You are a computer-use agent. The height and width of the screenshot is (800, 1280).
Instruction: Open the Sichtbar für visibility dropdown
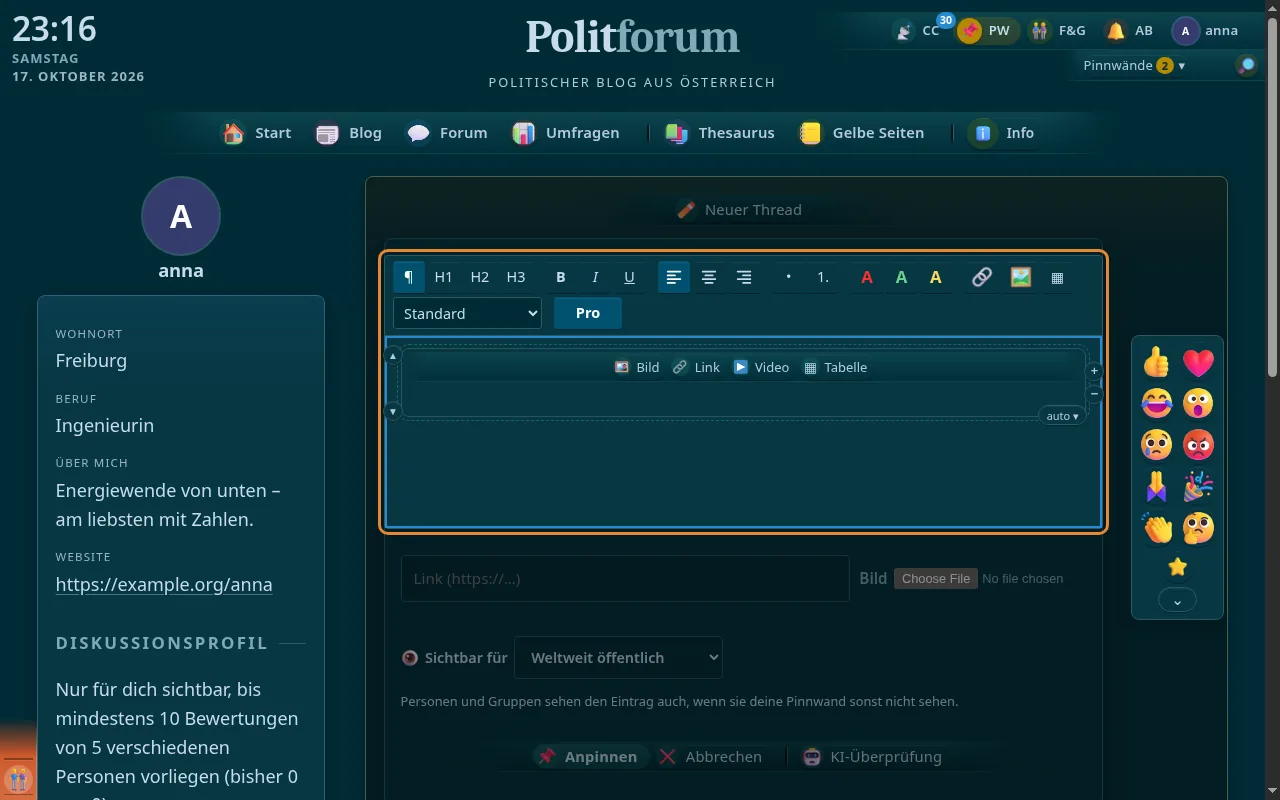tap(618, 658)
